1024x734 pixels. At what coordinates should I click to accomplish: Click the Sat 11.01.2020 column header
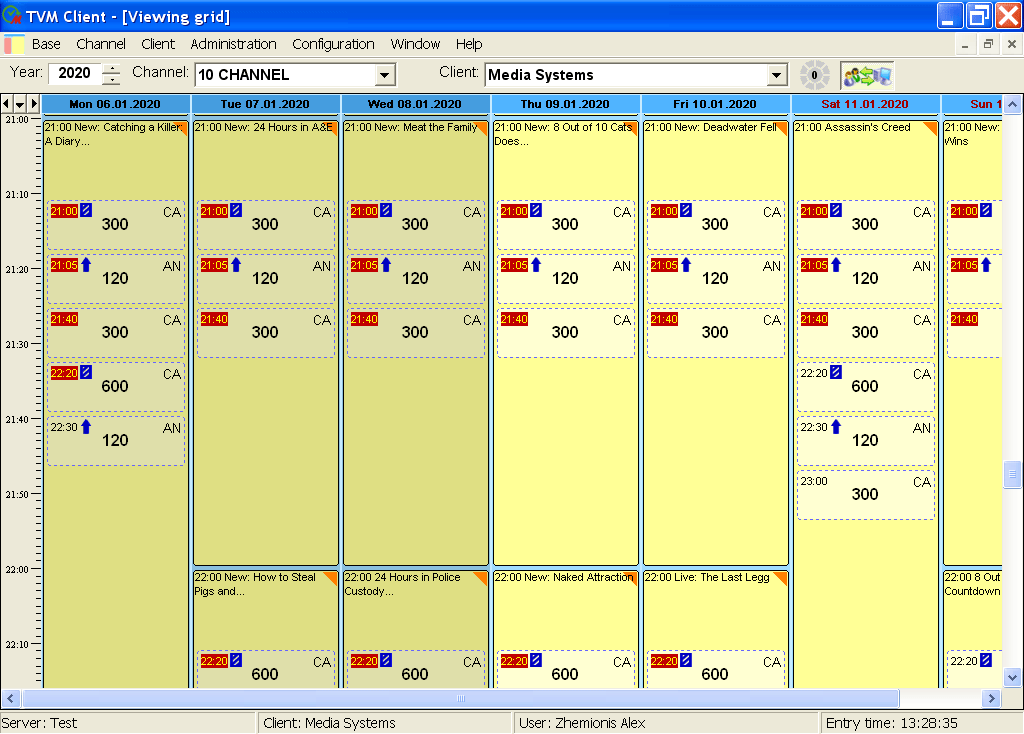pos(865,104)
